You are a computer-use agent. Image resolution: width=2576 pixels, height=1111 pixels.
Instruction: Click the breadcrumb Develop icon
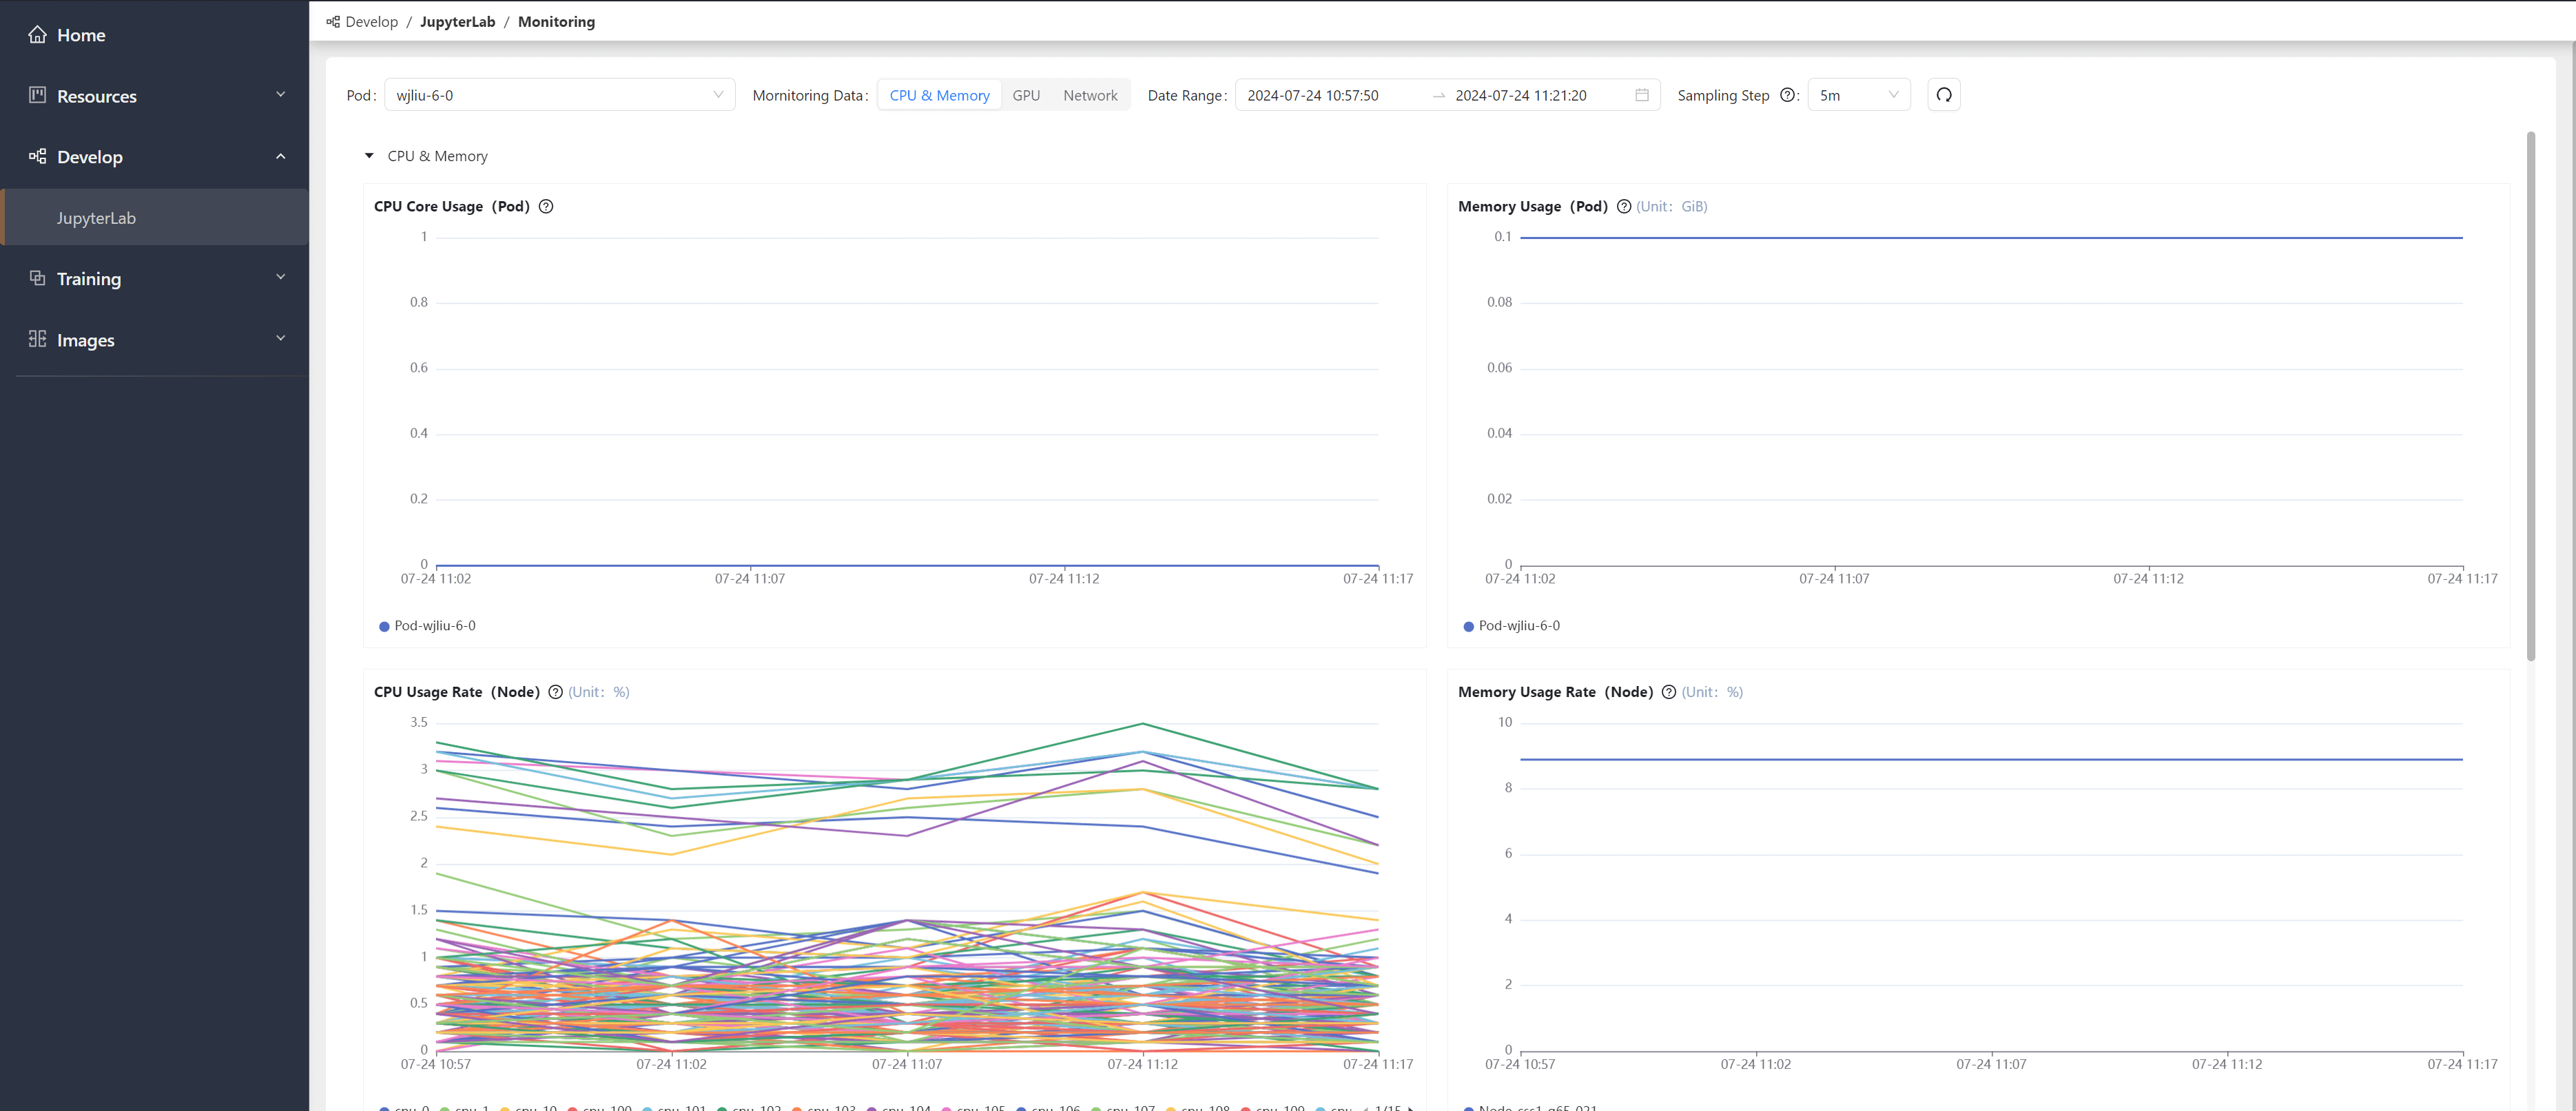(x=333, y=22)
